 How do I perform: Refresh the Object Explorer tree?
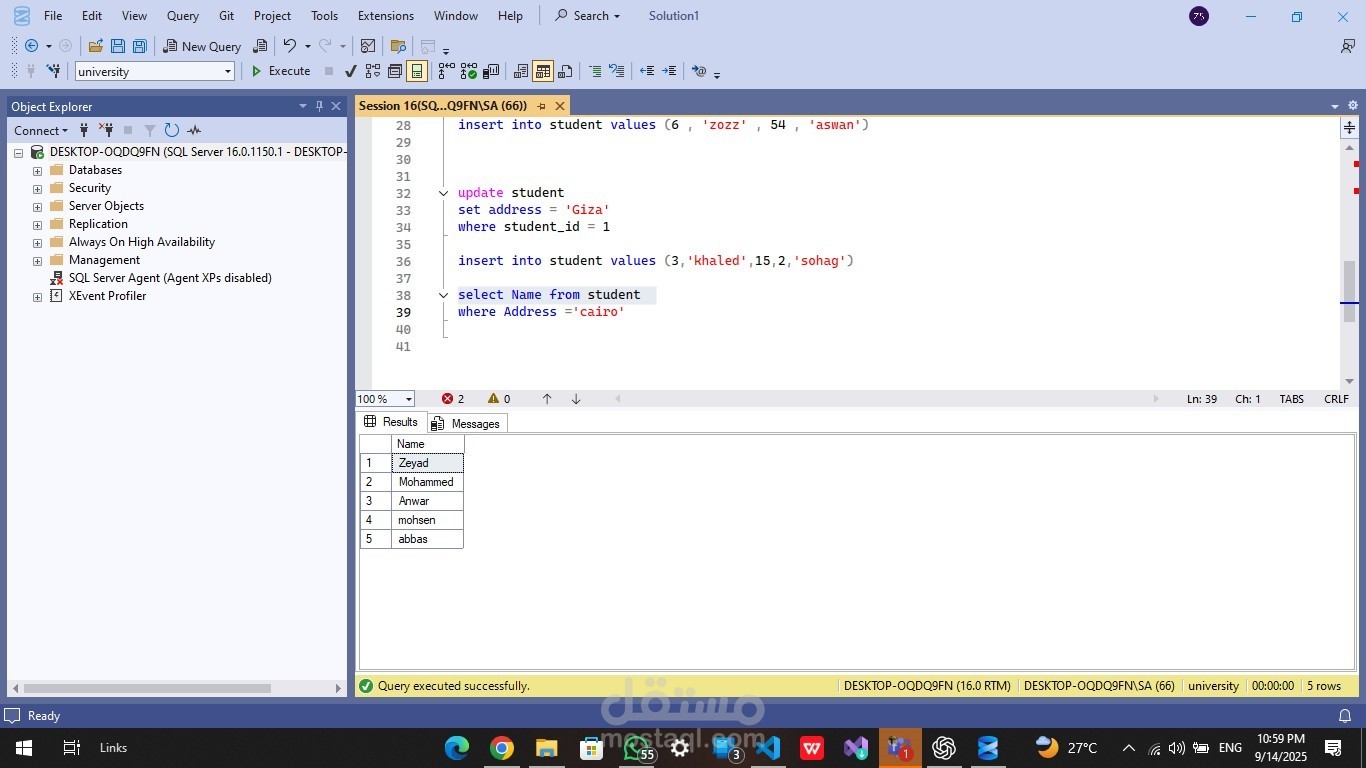point(171,130)
